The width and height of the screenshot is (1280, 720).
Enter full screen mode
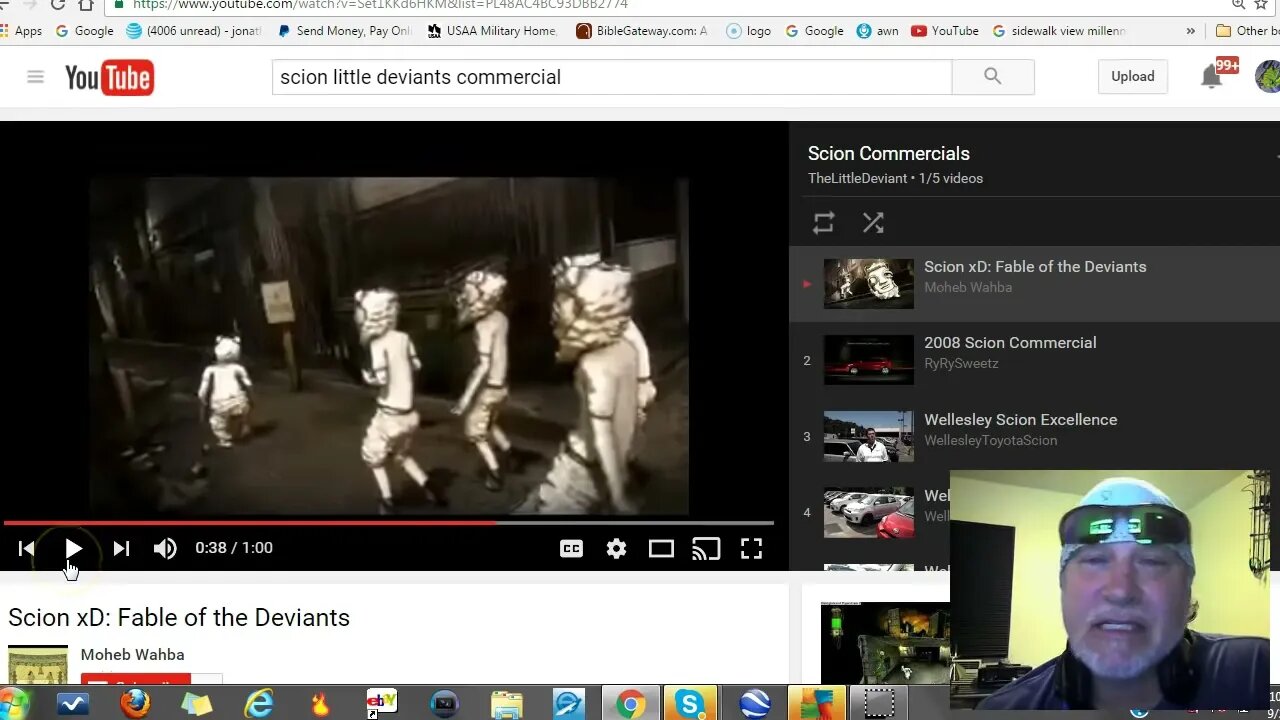pos(751,548)
